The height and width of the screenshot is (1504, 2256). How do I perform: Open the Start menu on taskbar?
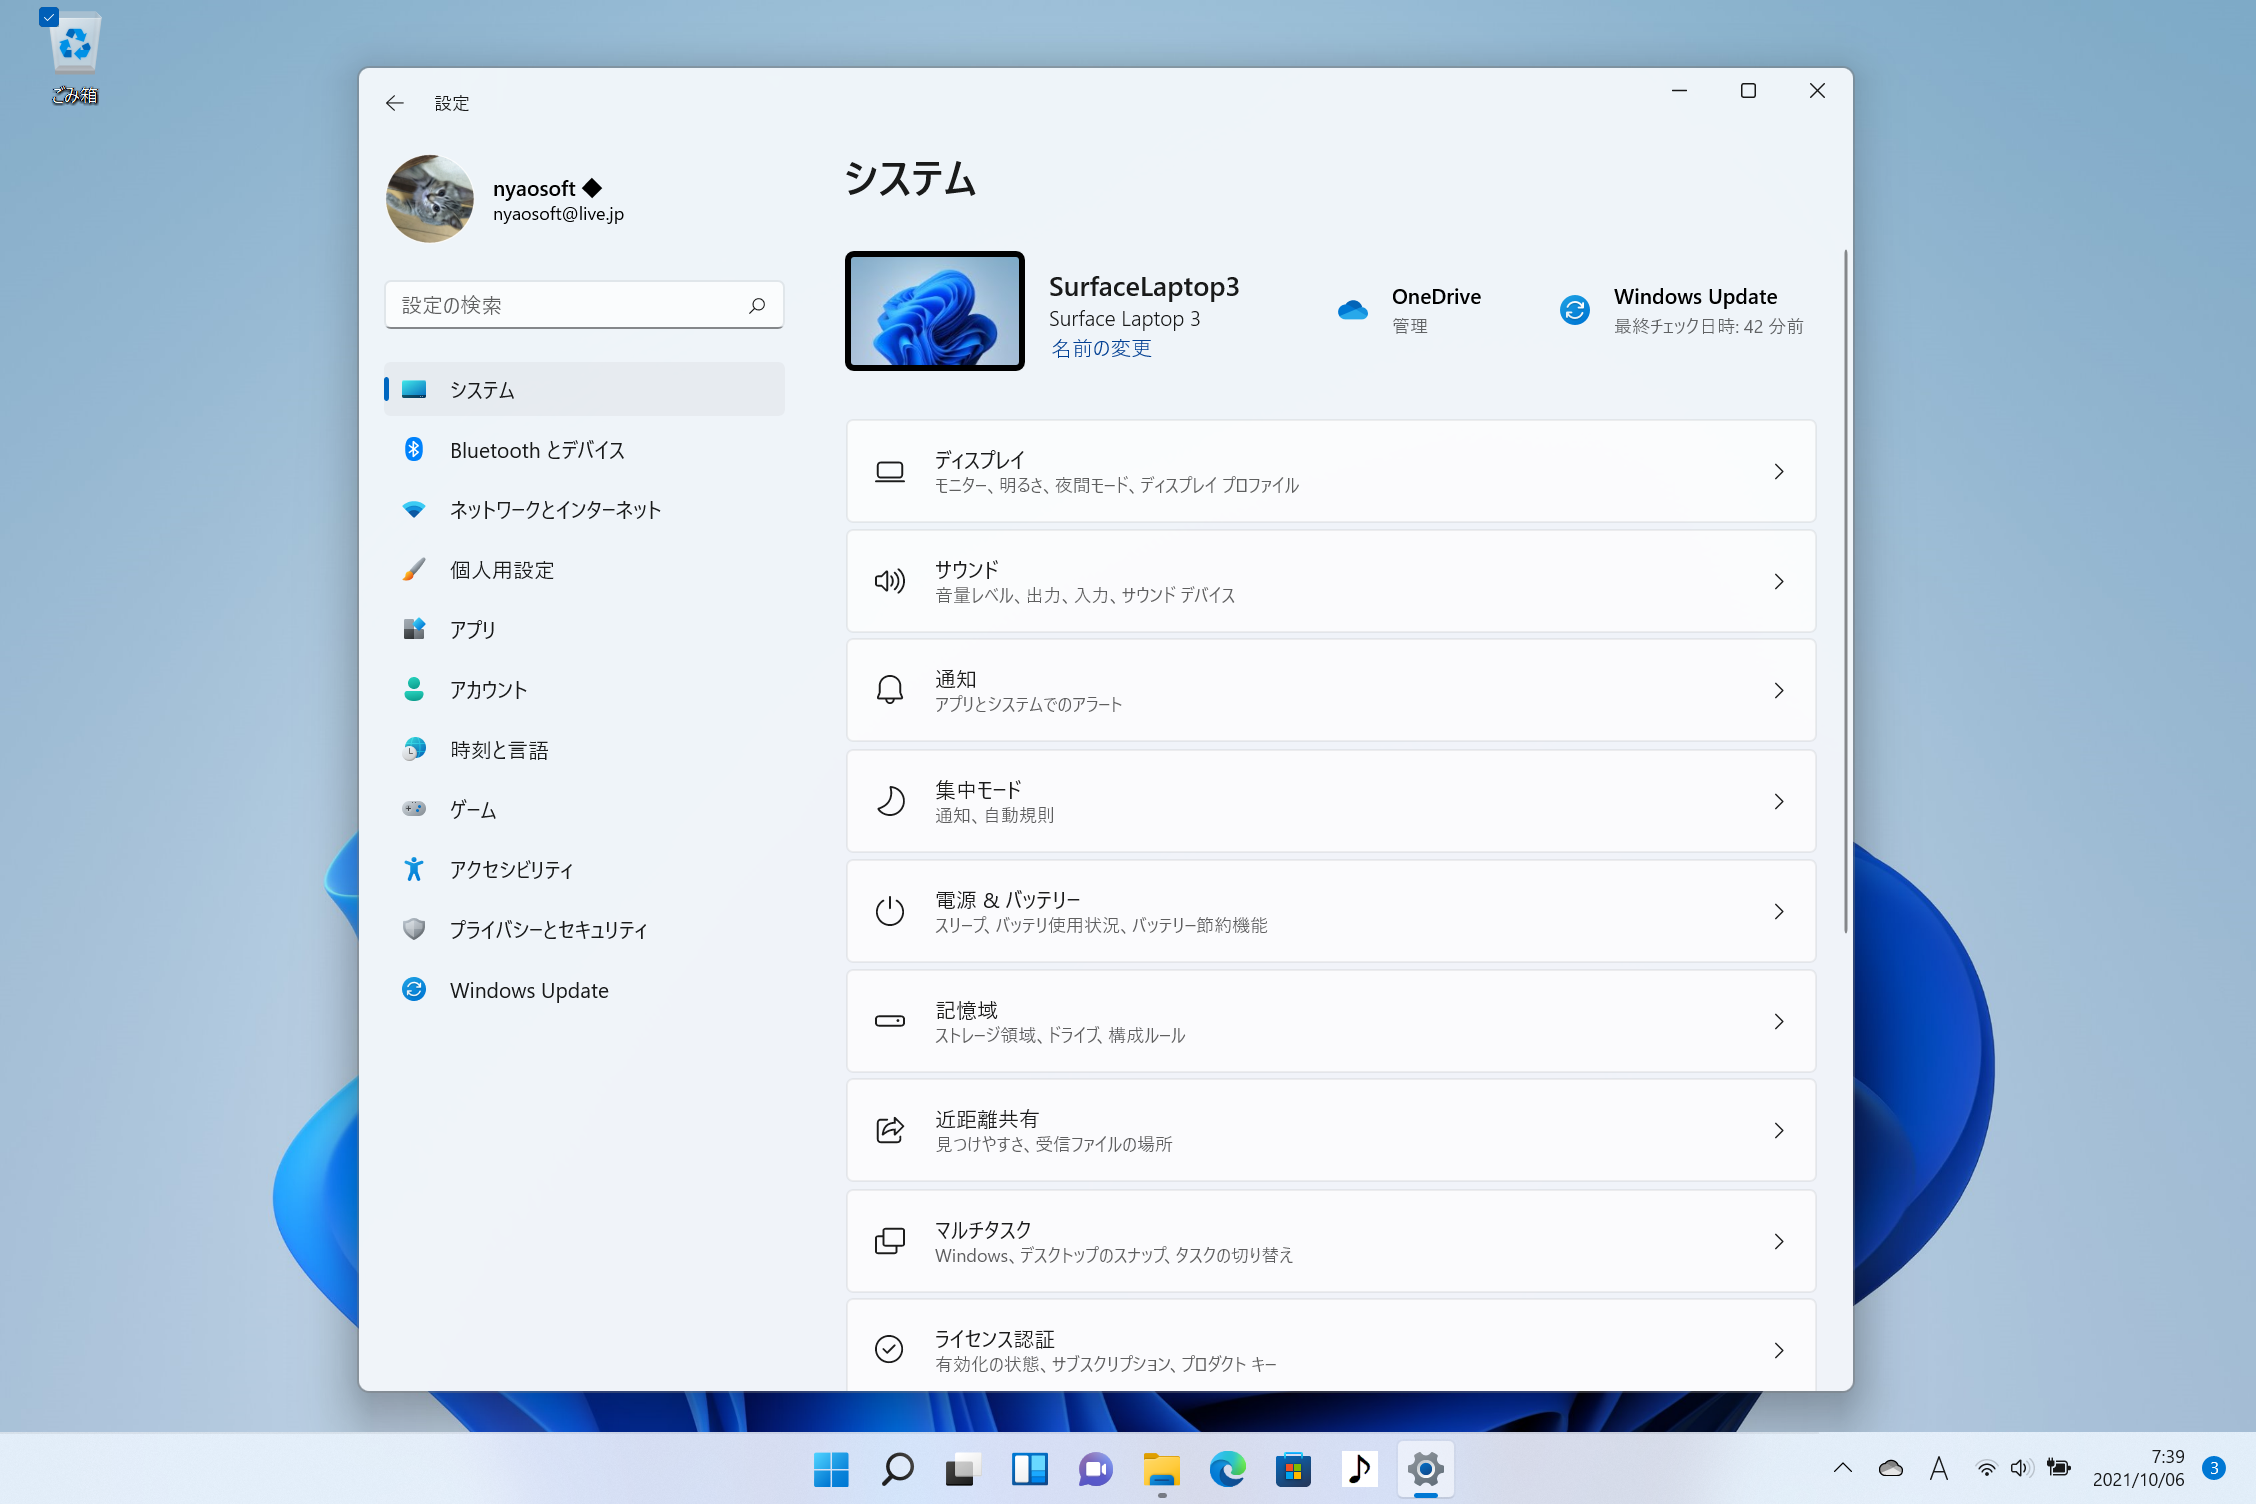tap(831, 1469)
